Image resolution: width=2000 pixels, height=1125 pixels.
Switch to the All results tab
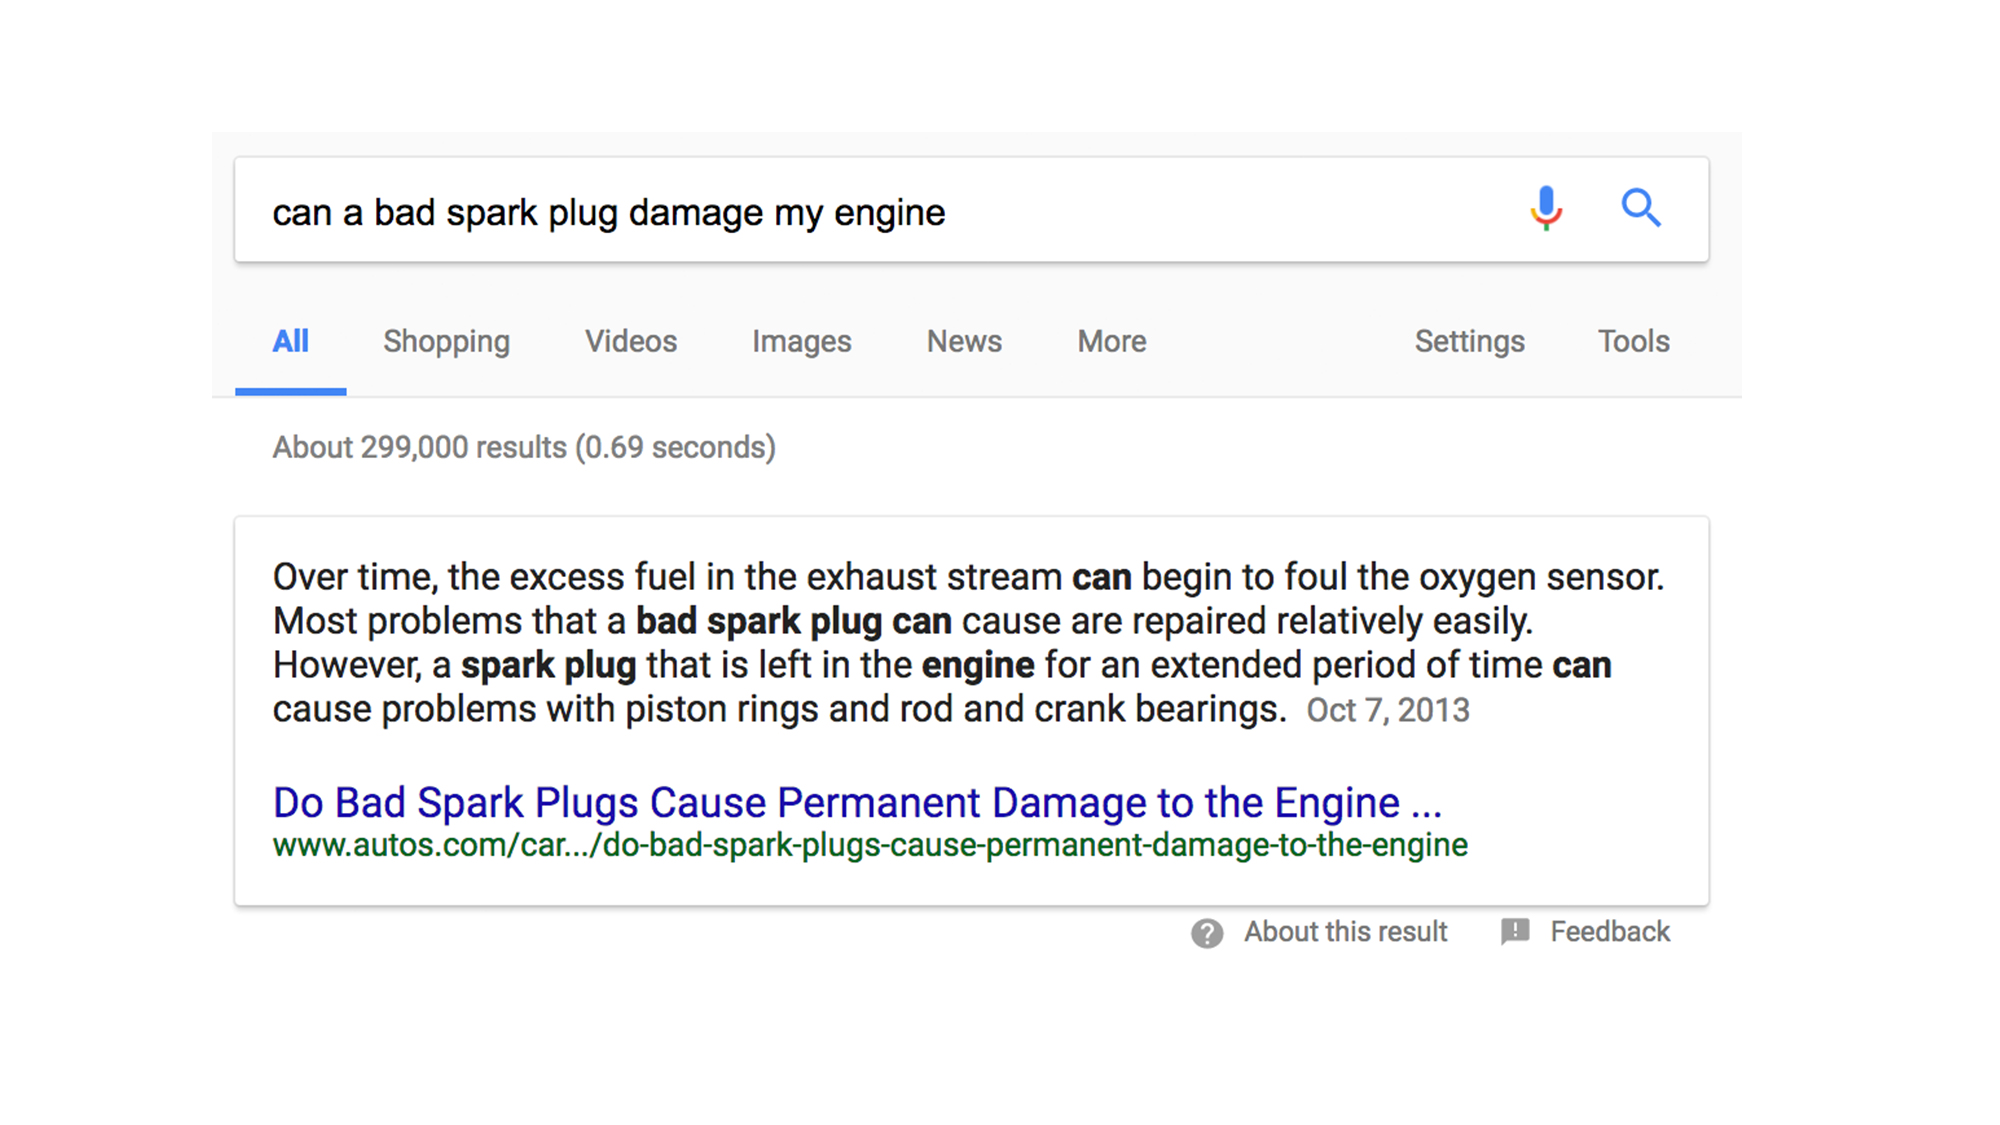[x=290, y=341]
